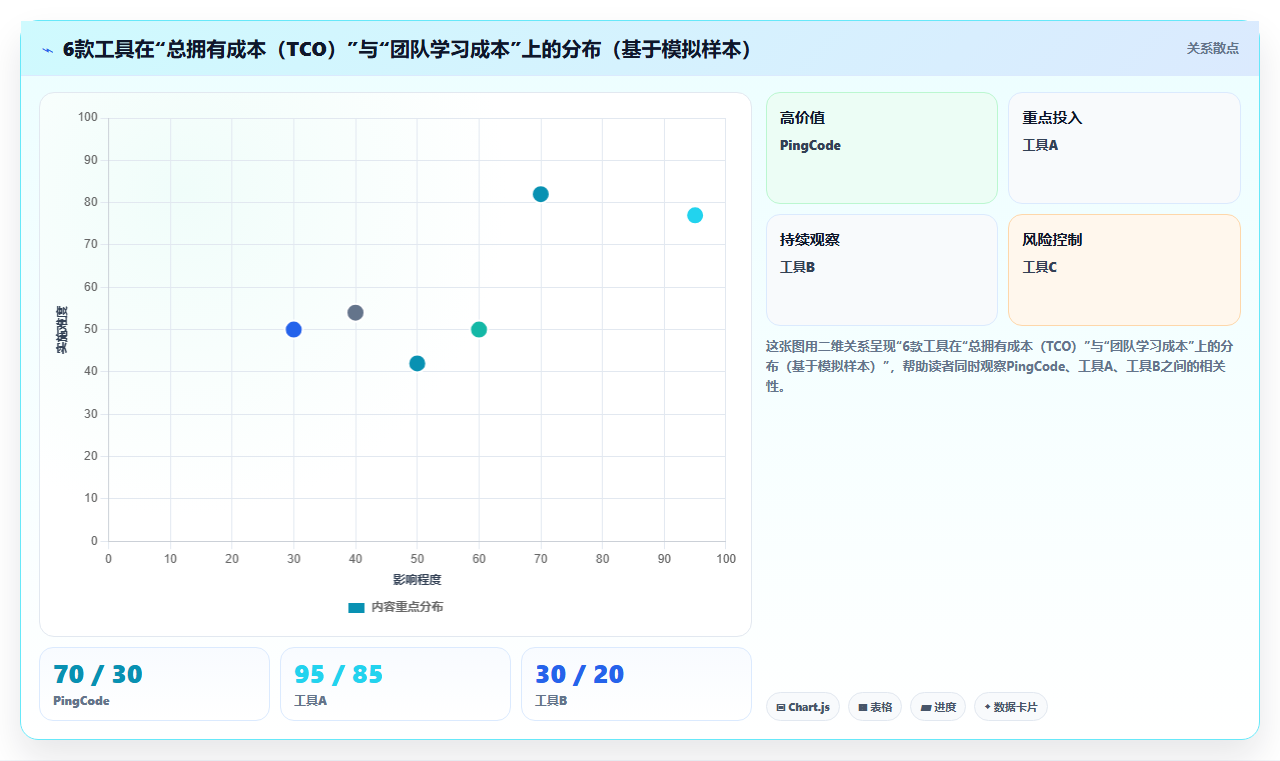Click the 实施难度 y-axis title
Screen dimensions: 1280x761
(62, 330)
